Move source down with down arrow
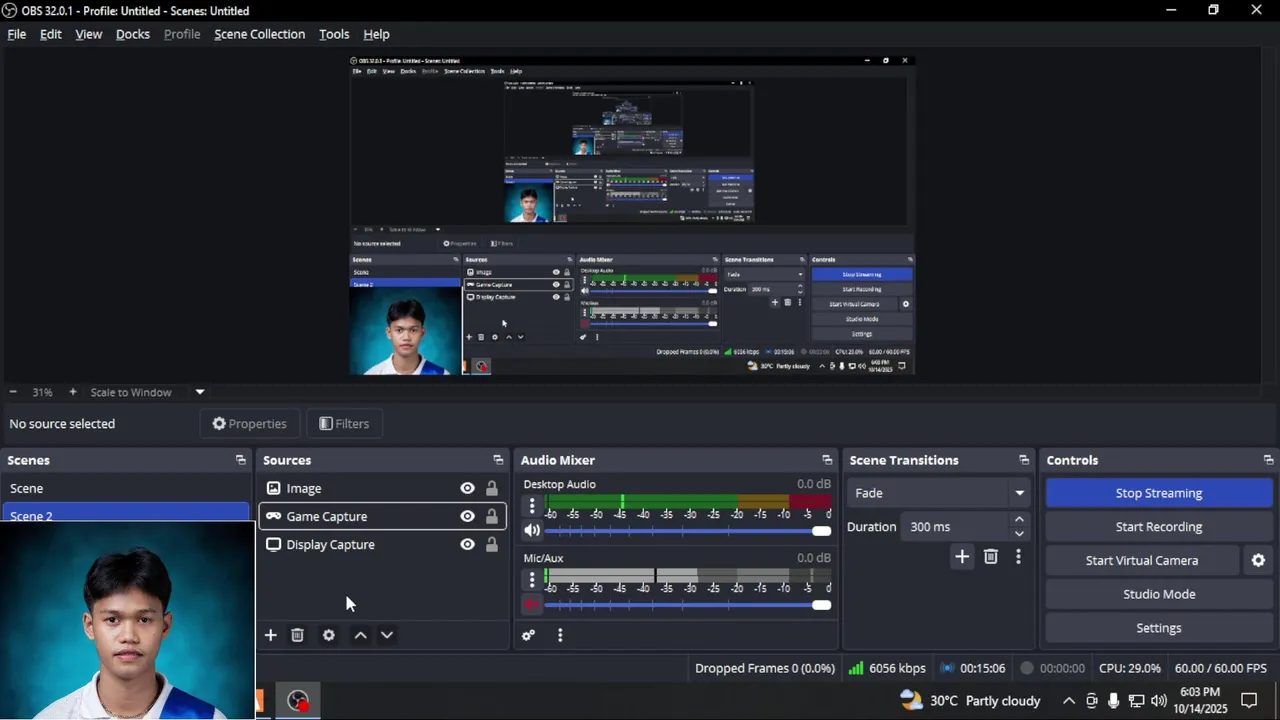The width and height of the screenshot is (1280, 720). [x=387, y=635]
